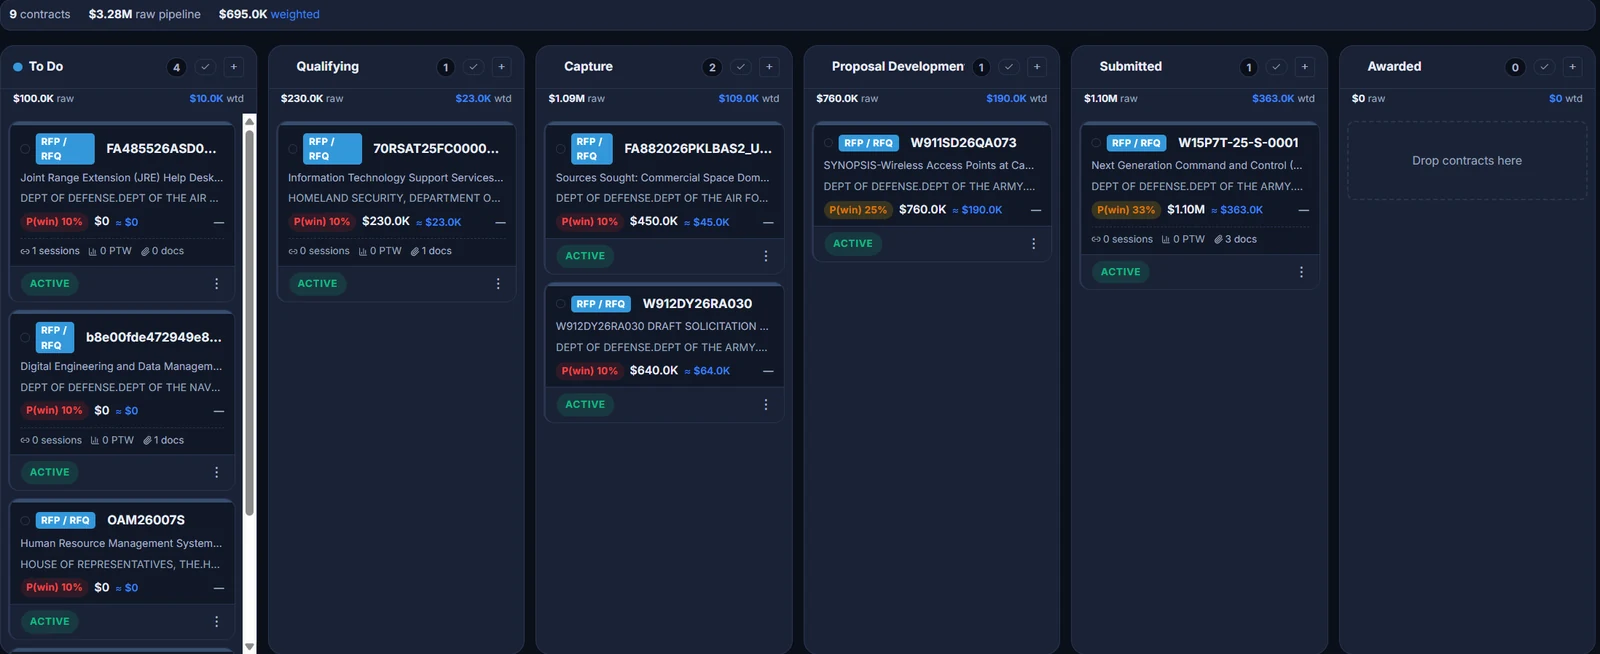Open three-dot menu on FA882026PKLBAS2 card
The height and width of the screenshot is (654, 1600).
coord(766,256)
